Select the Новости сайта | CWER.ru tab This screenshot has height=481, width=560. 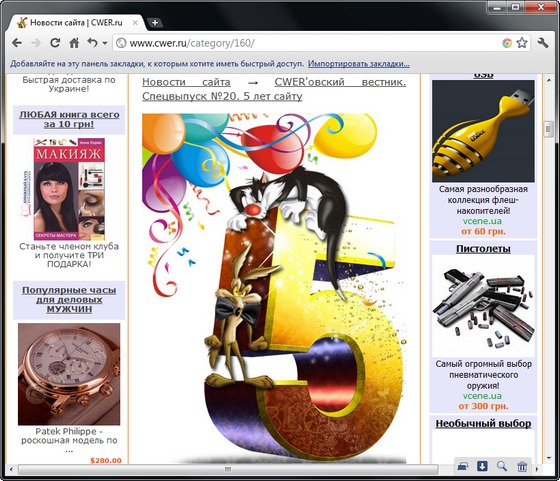[x=76, y=23]
